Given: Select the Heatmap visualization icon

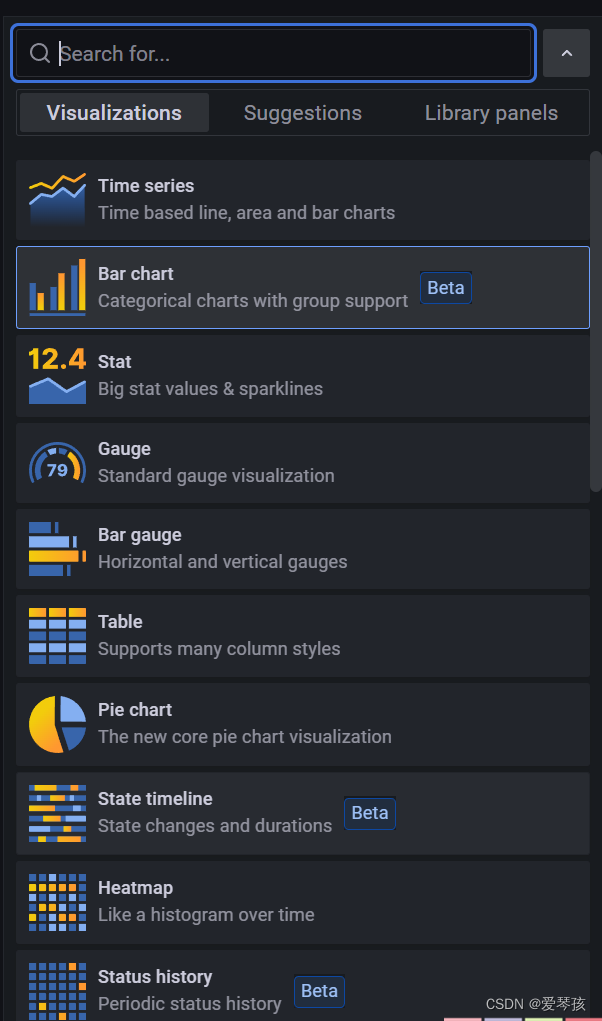Looking at the screenshot, I should [x=56, y=901].
